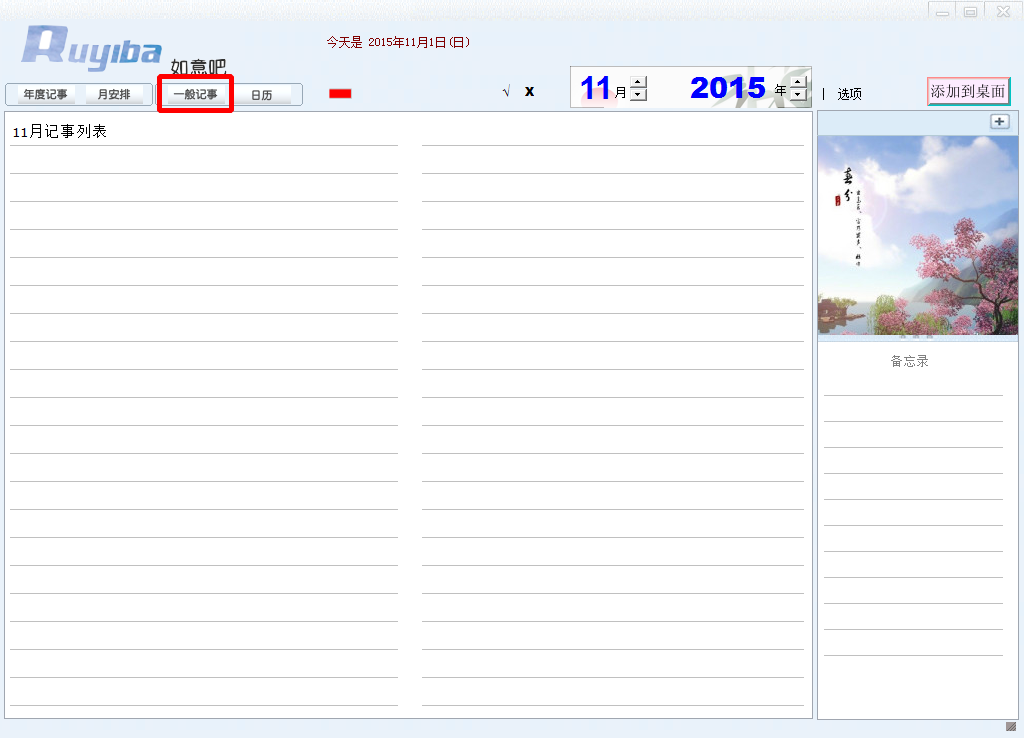This screenshot has width=1024, height=738.
Task: Click the 备忘录 heading
Action: [x=909, y=361]
